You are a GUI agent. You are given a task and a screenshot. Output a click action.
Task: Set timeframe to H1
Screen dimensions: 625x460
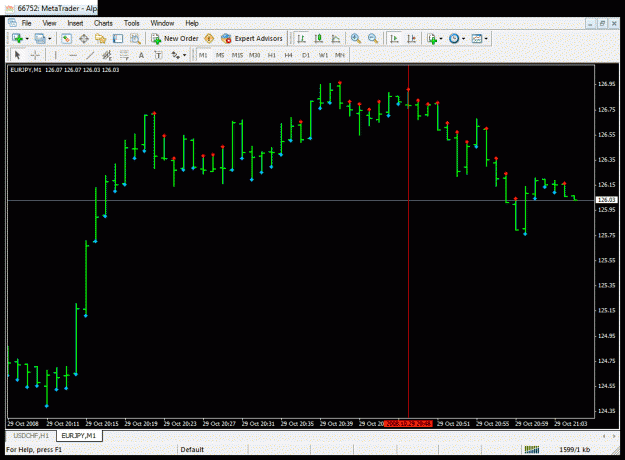272,55
